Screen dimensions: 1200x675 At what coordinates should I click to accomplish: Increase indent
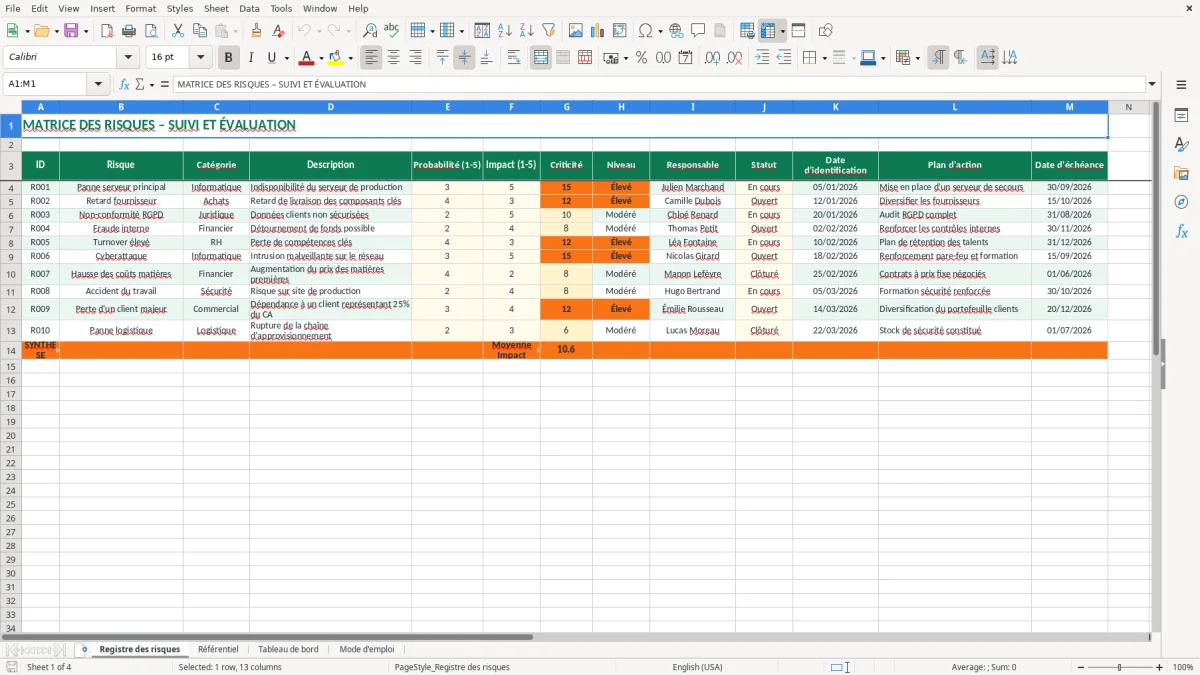762,58
